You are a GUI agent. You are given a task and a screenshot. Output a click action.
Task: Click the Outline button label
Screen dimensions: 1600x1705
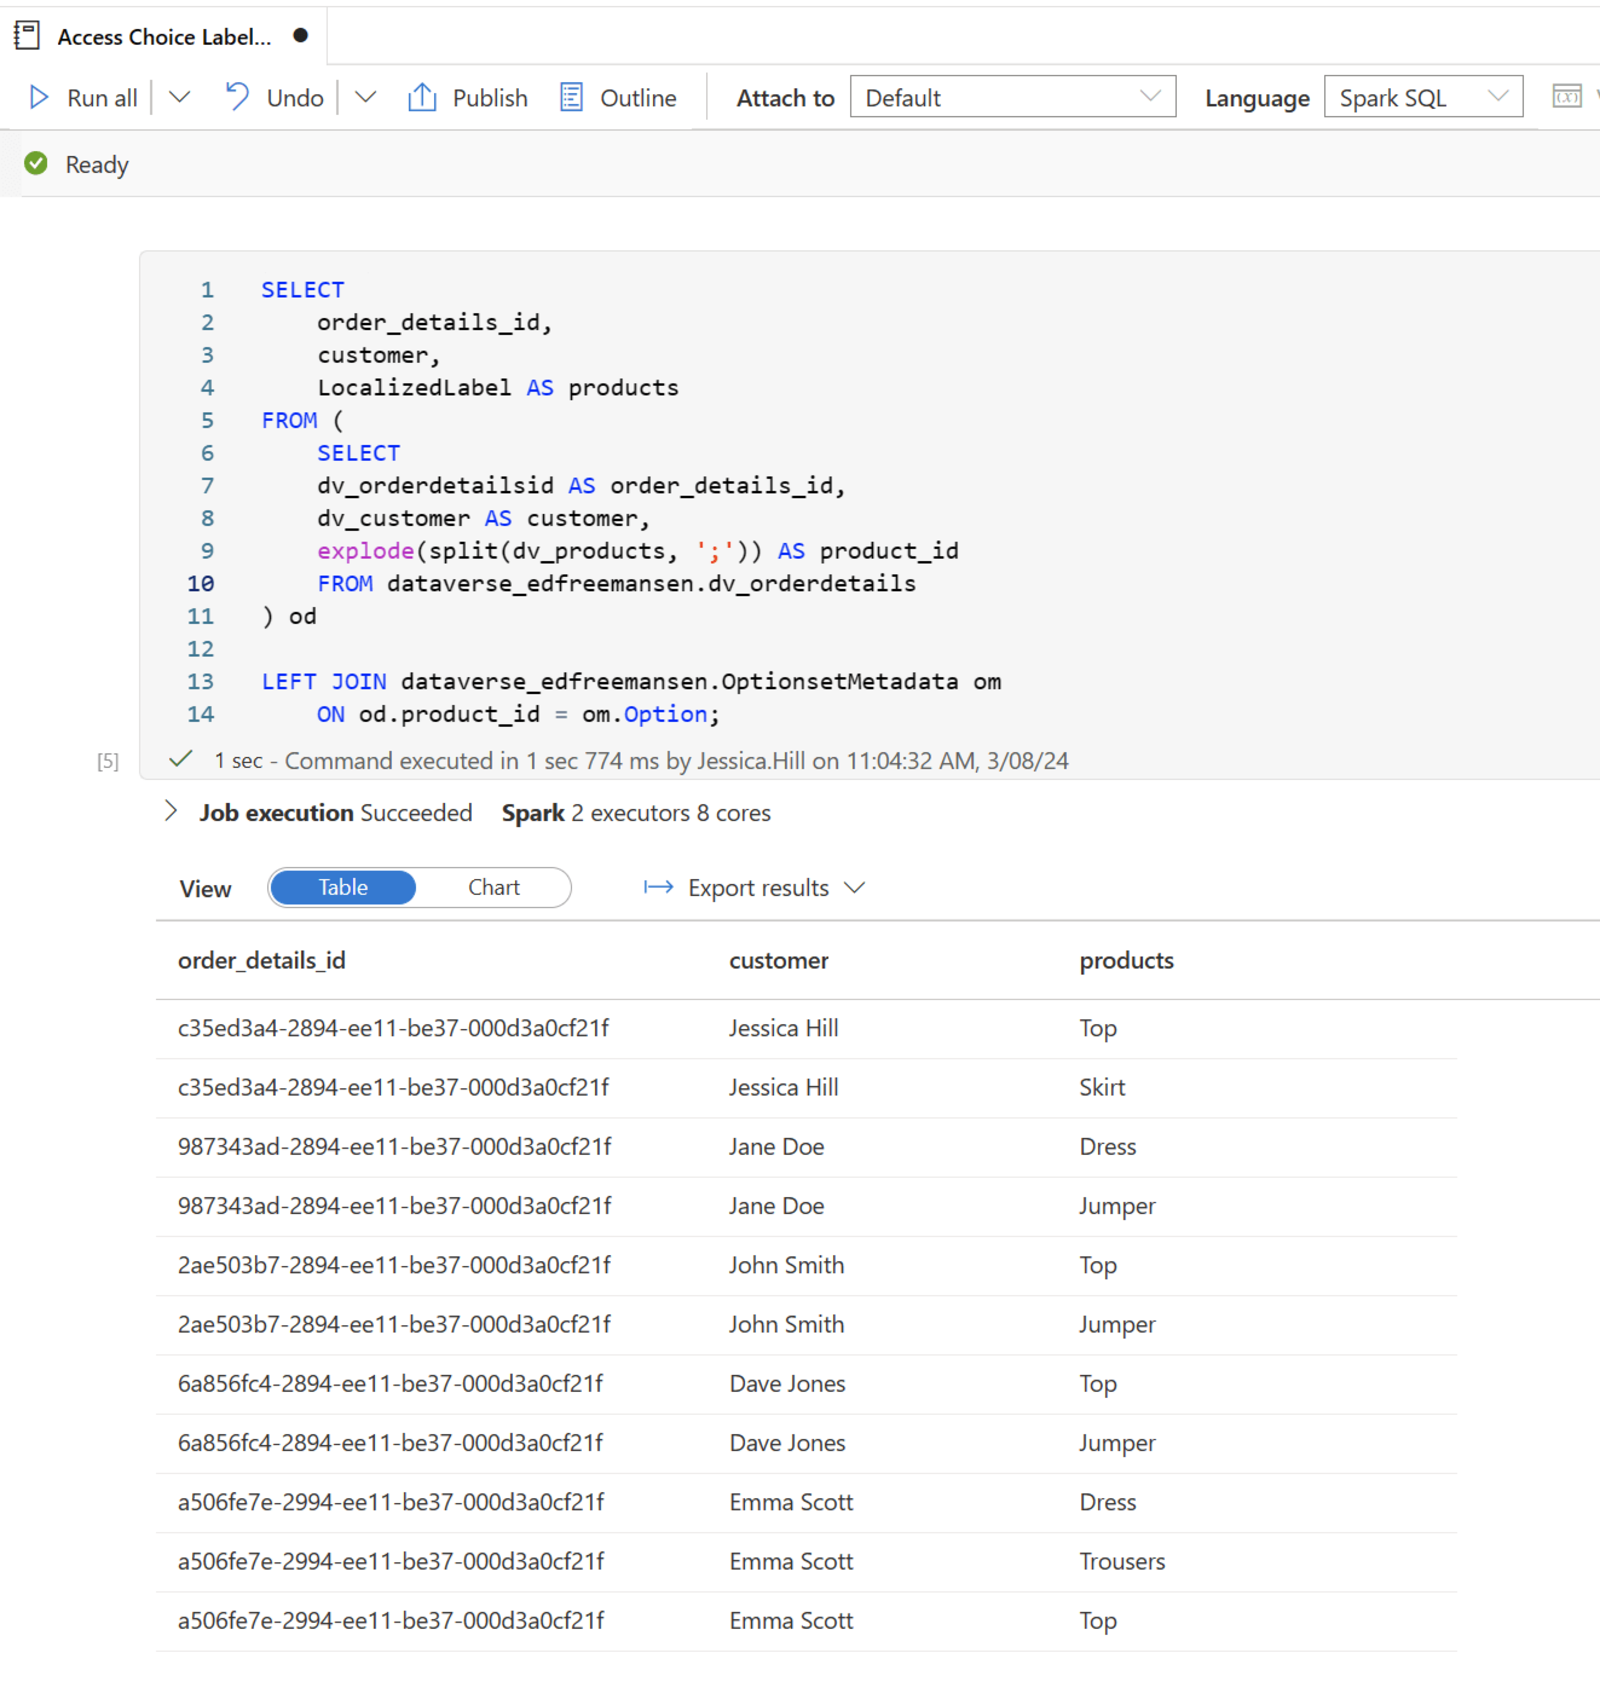click(x=638, y=98)
